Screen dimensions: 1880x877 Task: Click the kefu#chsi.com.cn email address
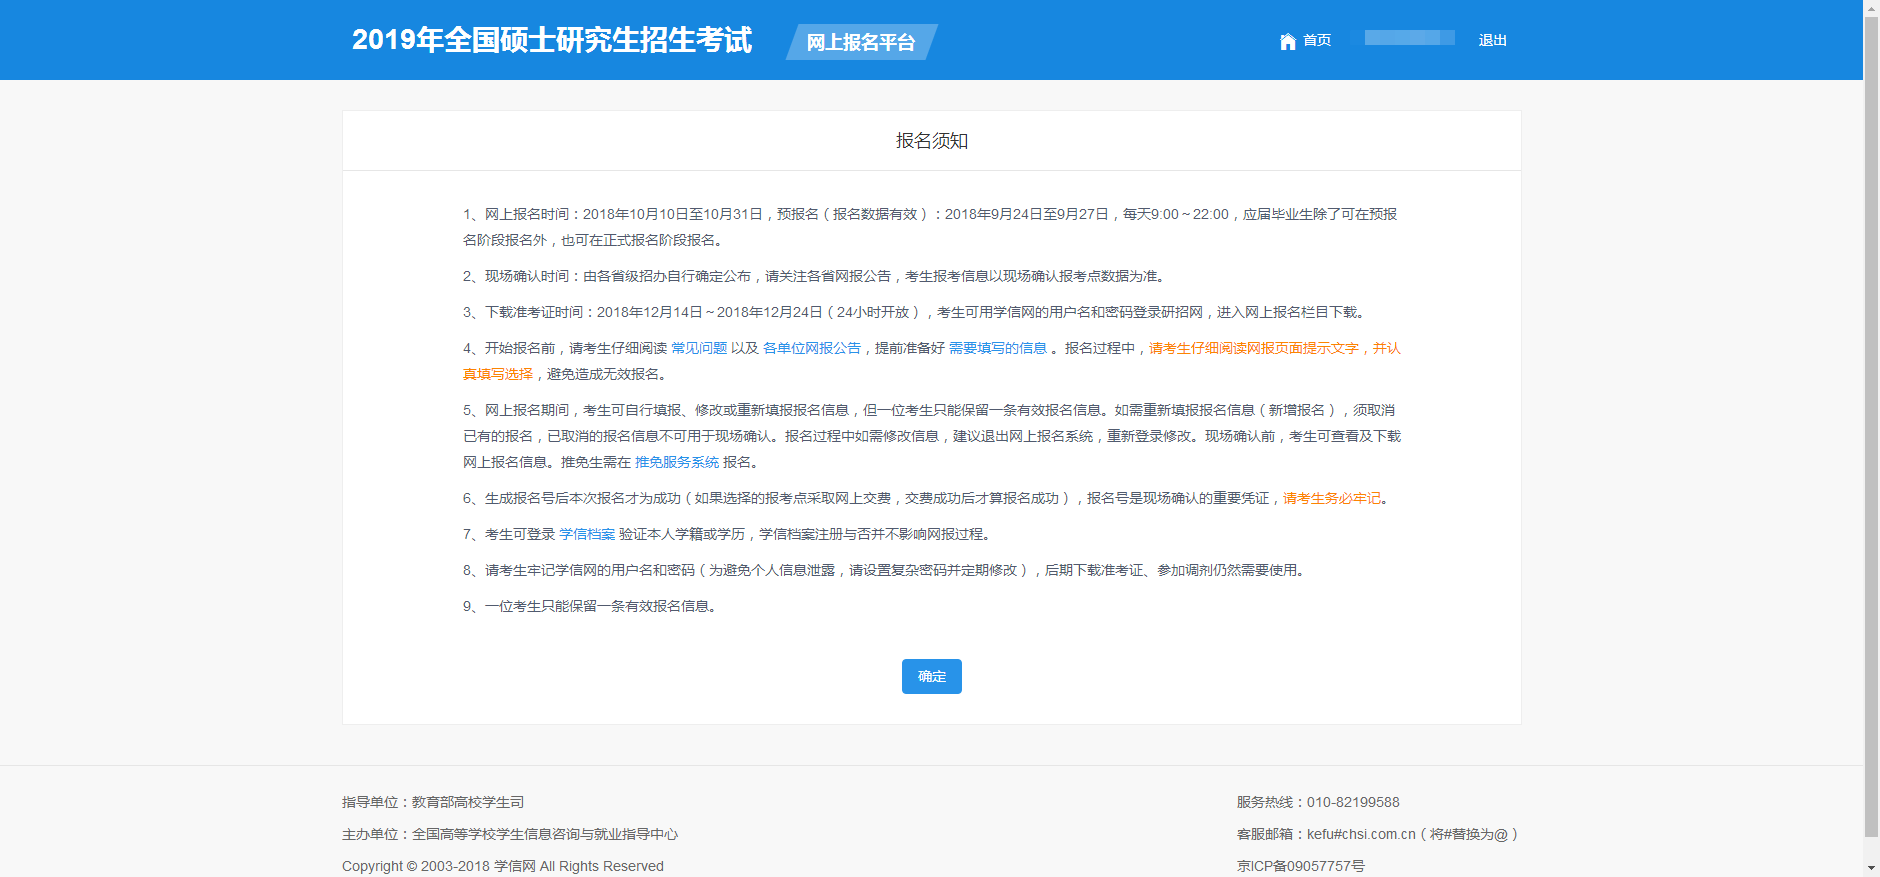[x=1361, y=834]
